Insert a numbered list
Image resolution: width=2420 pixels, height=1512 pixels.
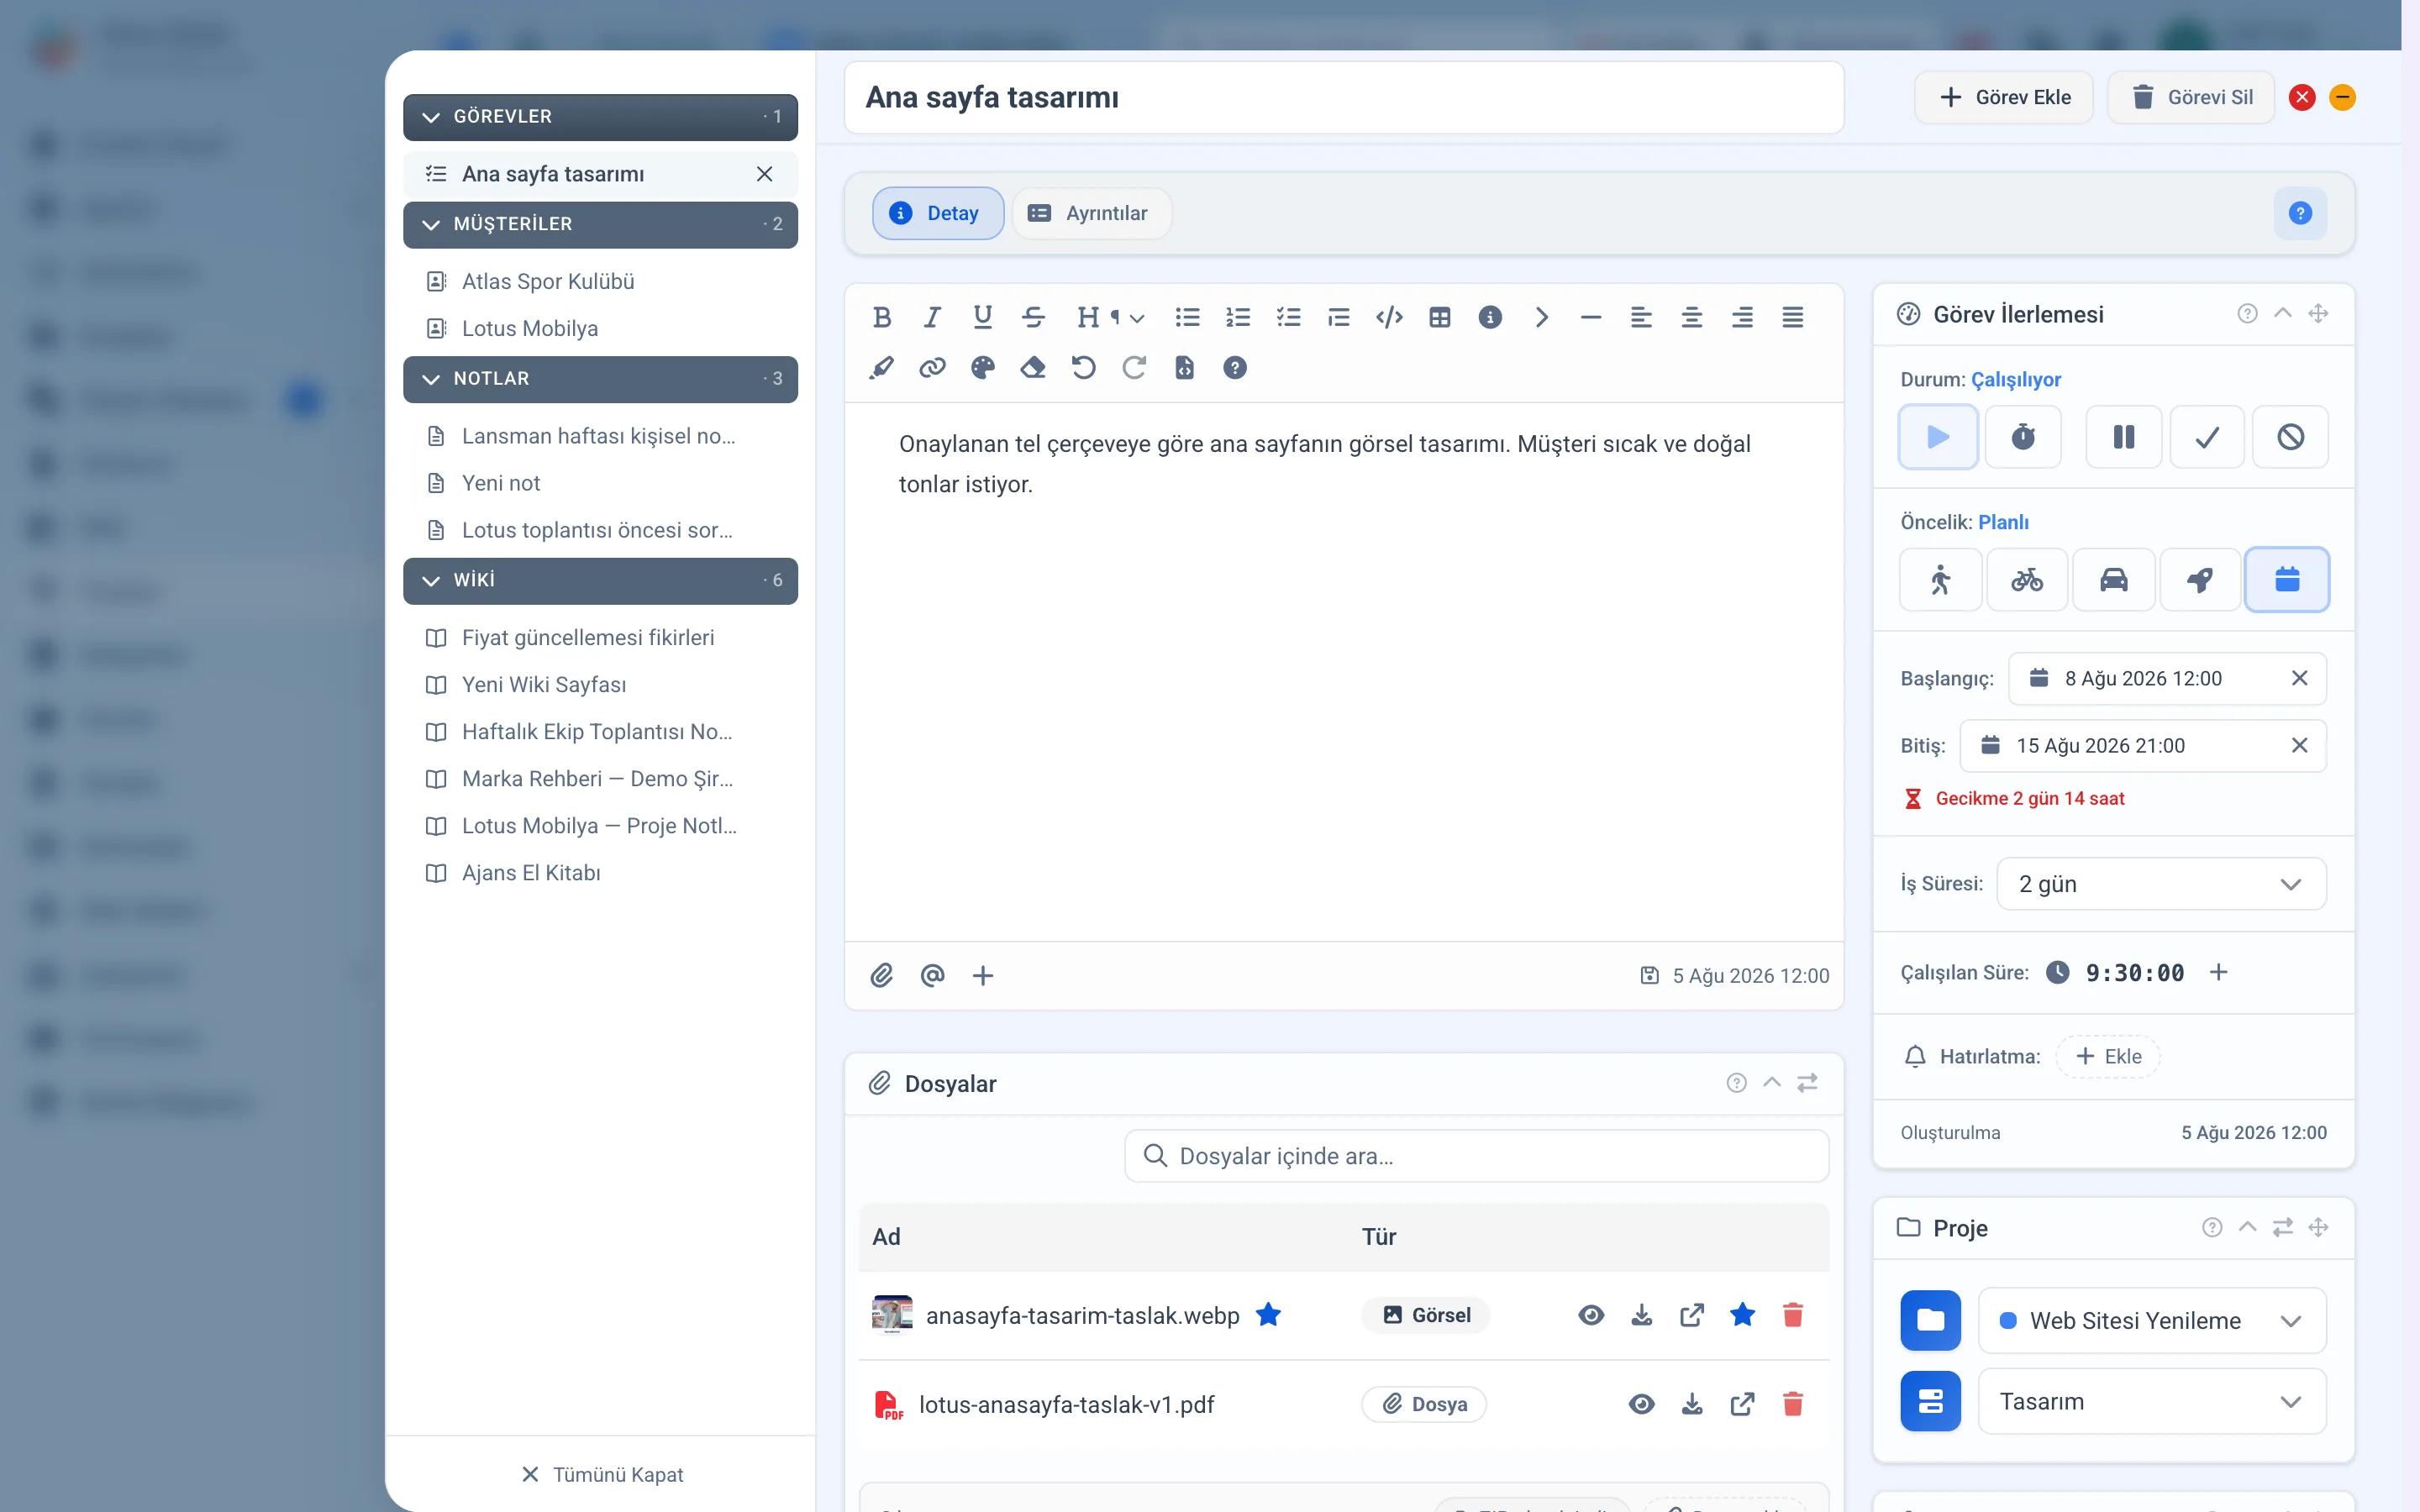[1238, 317]
